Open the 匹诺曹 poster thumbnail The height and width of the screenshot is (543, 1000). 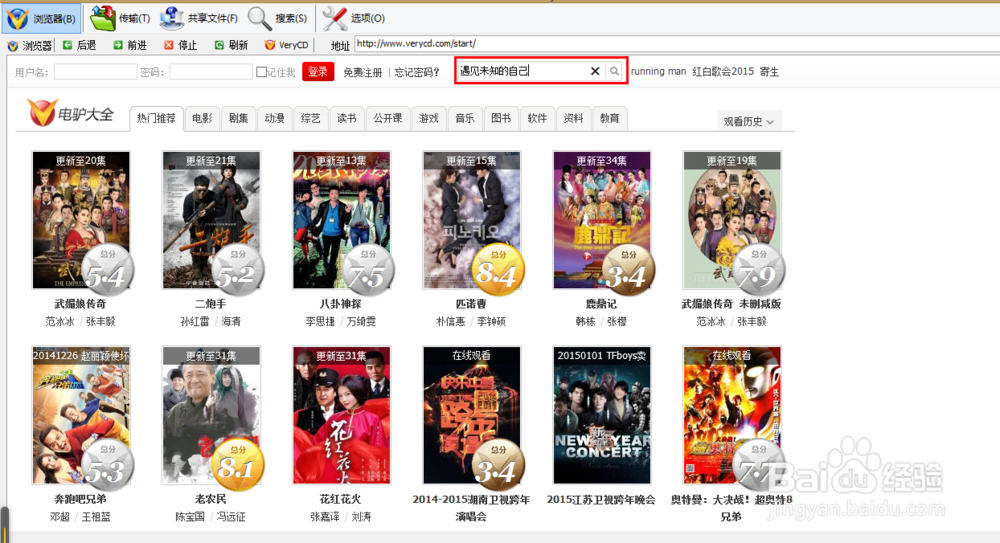(x=471, y=220)
